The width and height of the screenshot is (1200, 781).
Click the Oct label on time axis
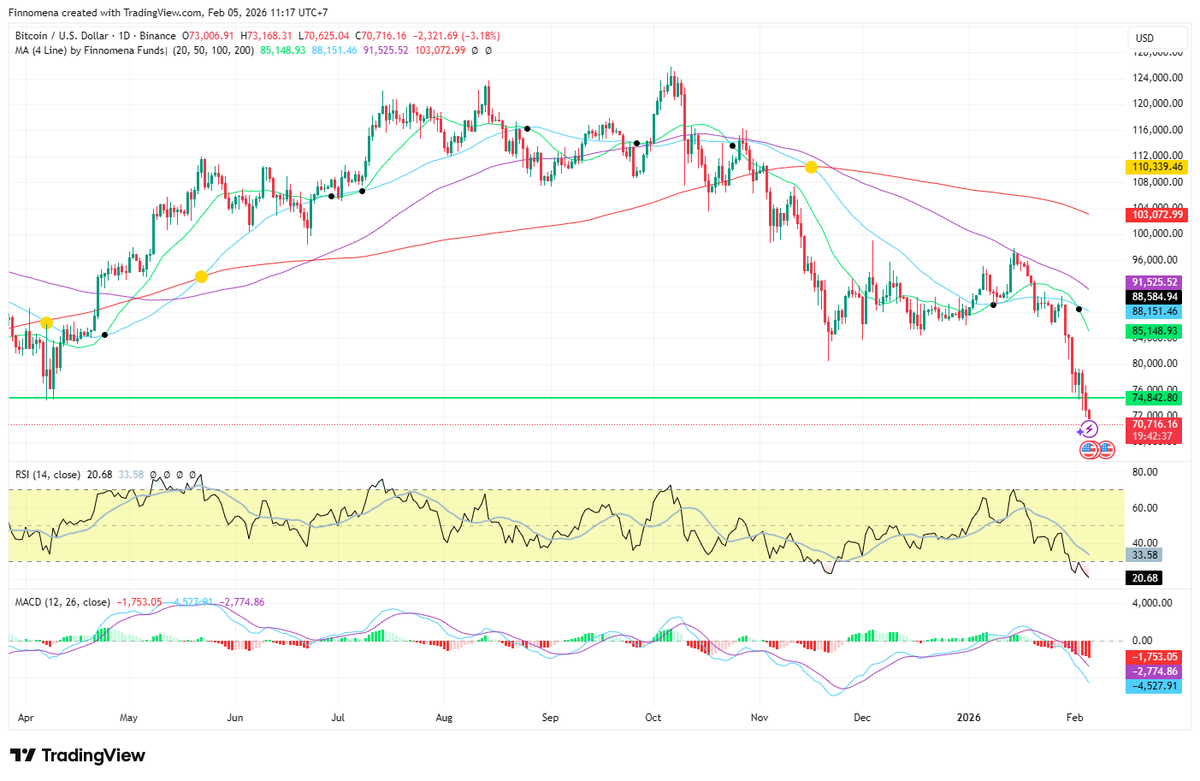click(x=653, y=717)
